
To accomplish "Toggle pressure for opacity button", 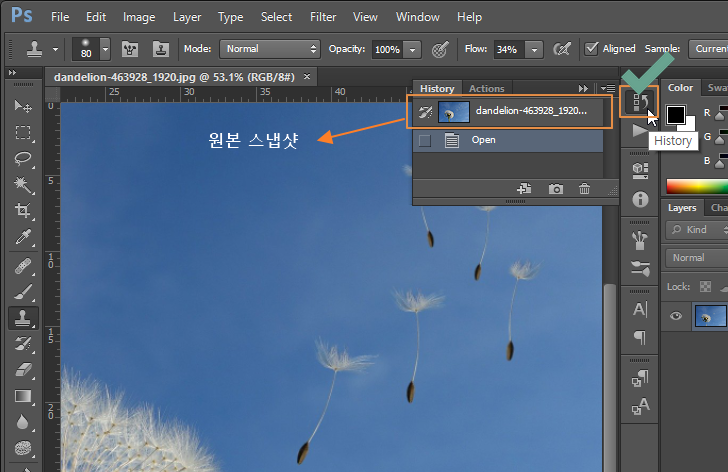I will pos(440,49).
